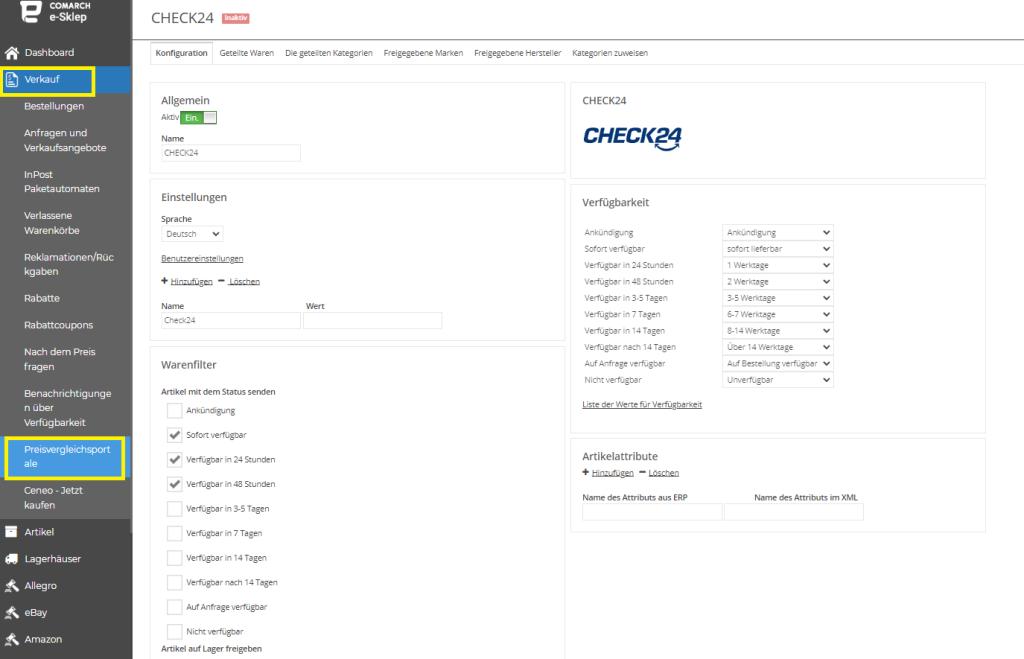Click the general Name field CHECK24
Screen dimensions: 1024x659
231,153
